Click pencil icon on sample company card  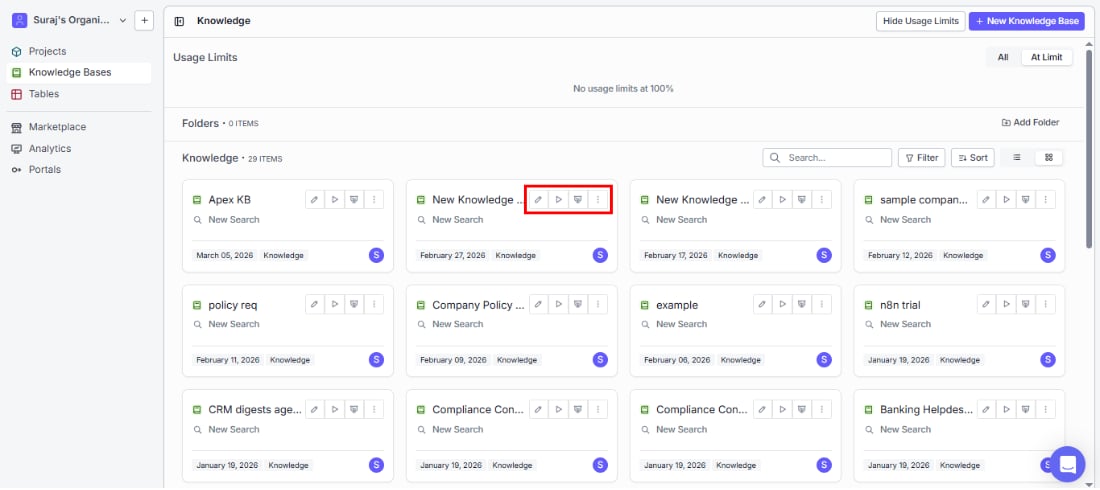pyautogui.click(x=986, y=199)
